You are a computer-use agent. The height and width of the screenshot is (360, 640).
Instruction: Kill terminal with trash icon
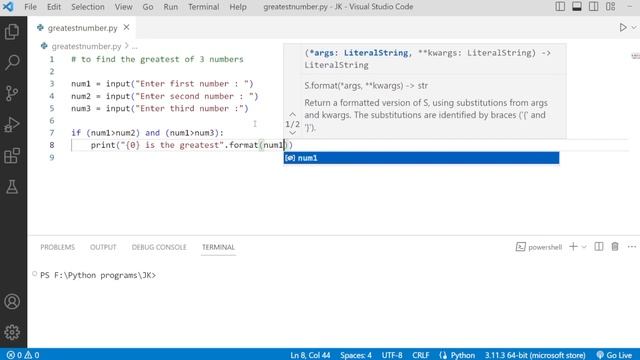click(615, 247)
